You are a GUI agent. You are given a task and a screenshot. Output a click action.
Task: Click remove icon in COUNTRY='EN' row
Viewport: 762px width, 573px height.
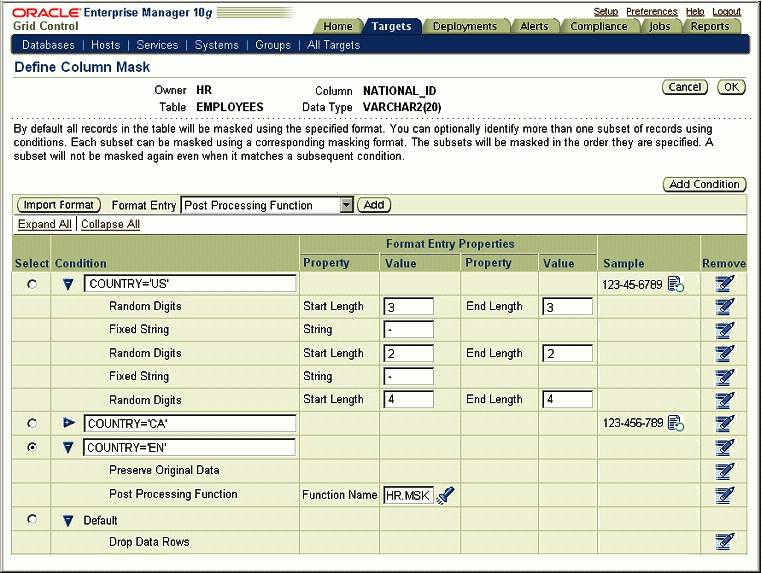[724, 447]
